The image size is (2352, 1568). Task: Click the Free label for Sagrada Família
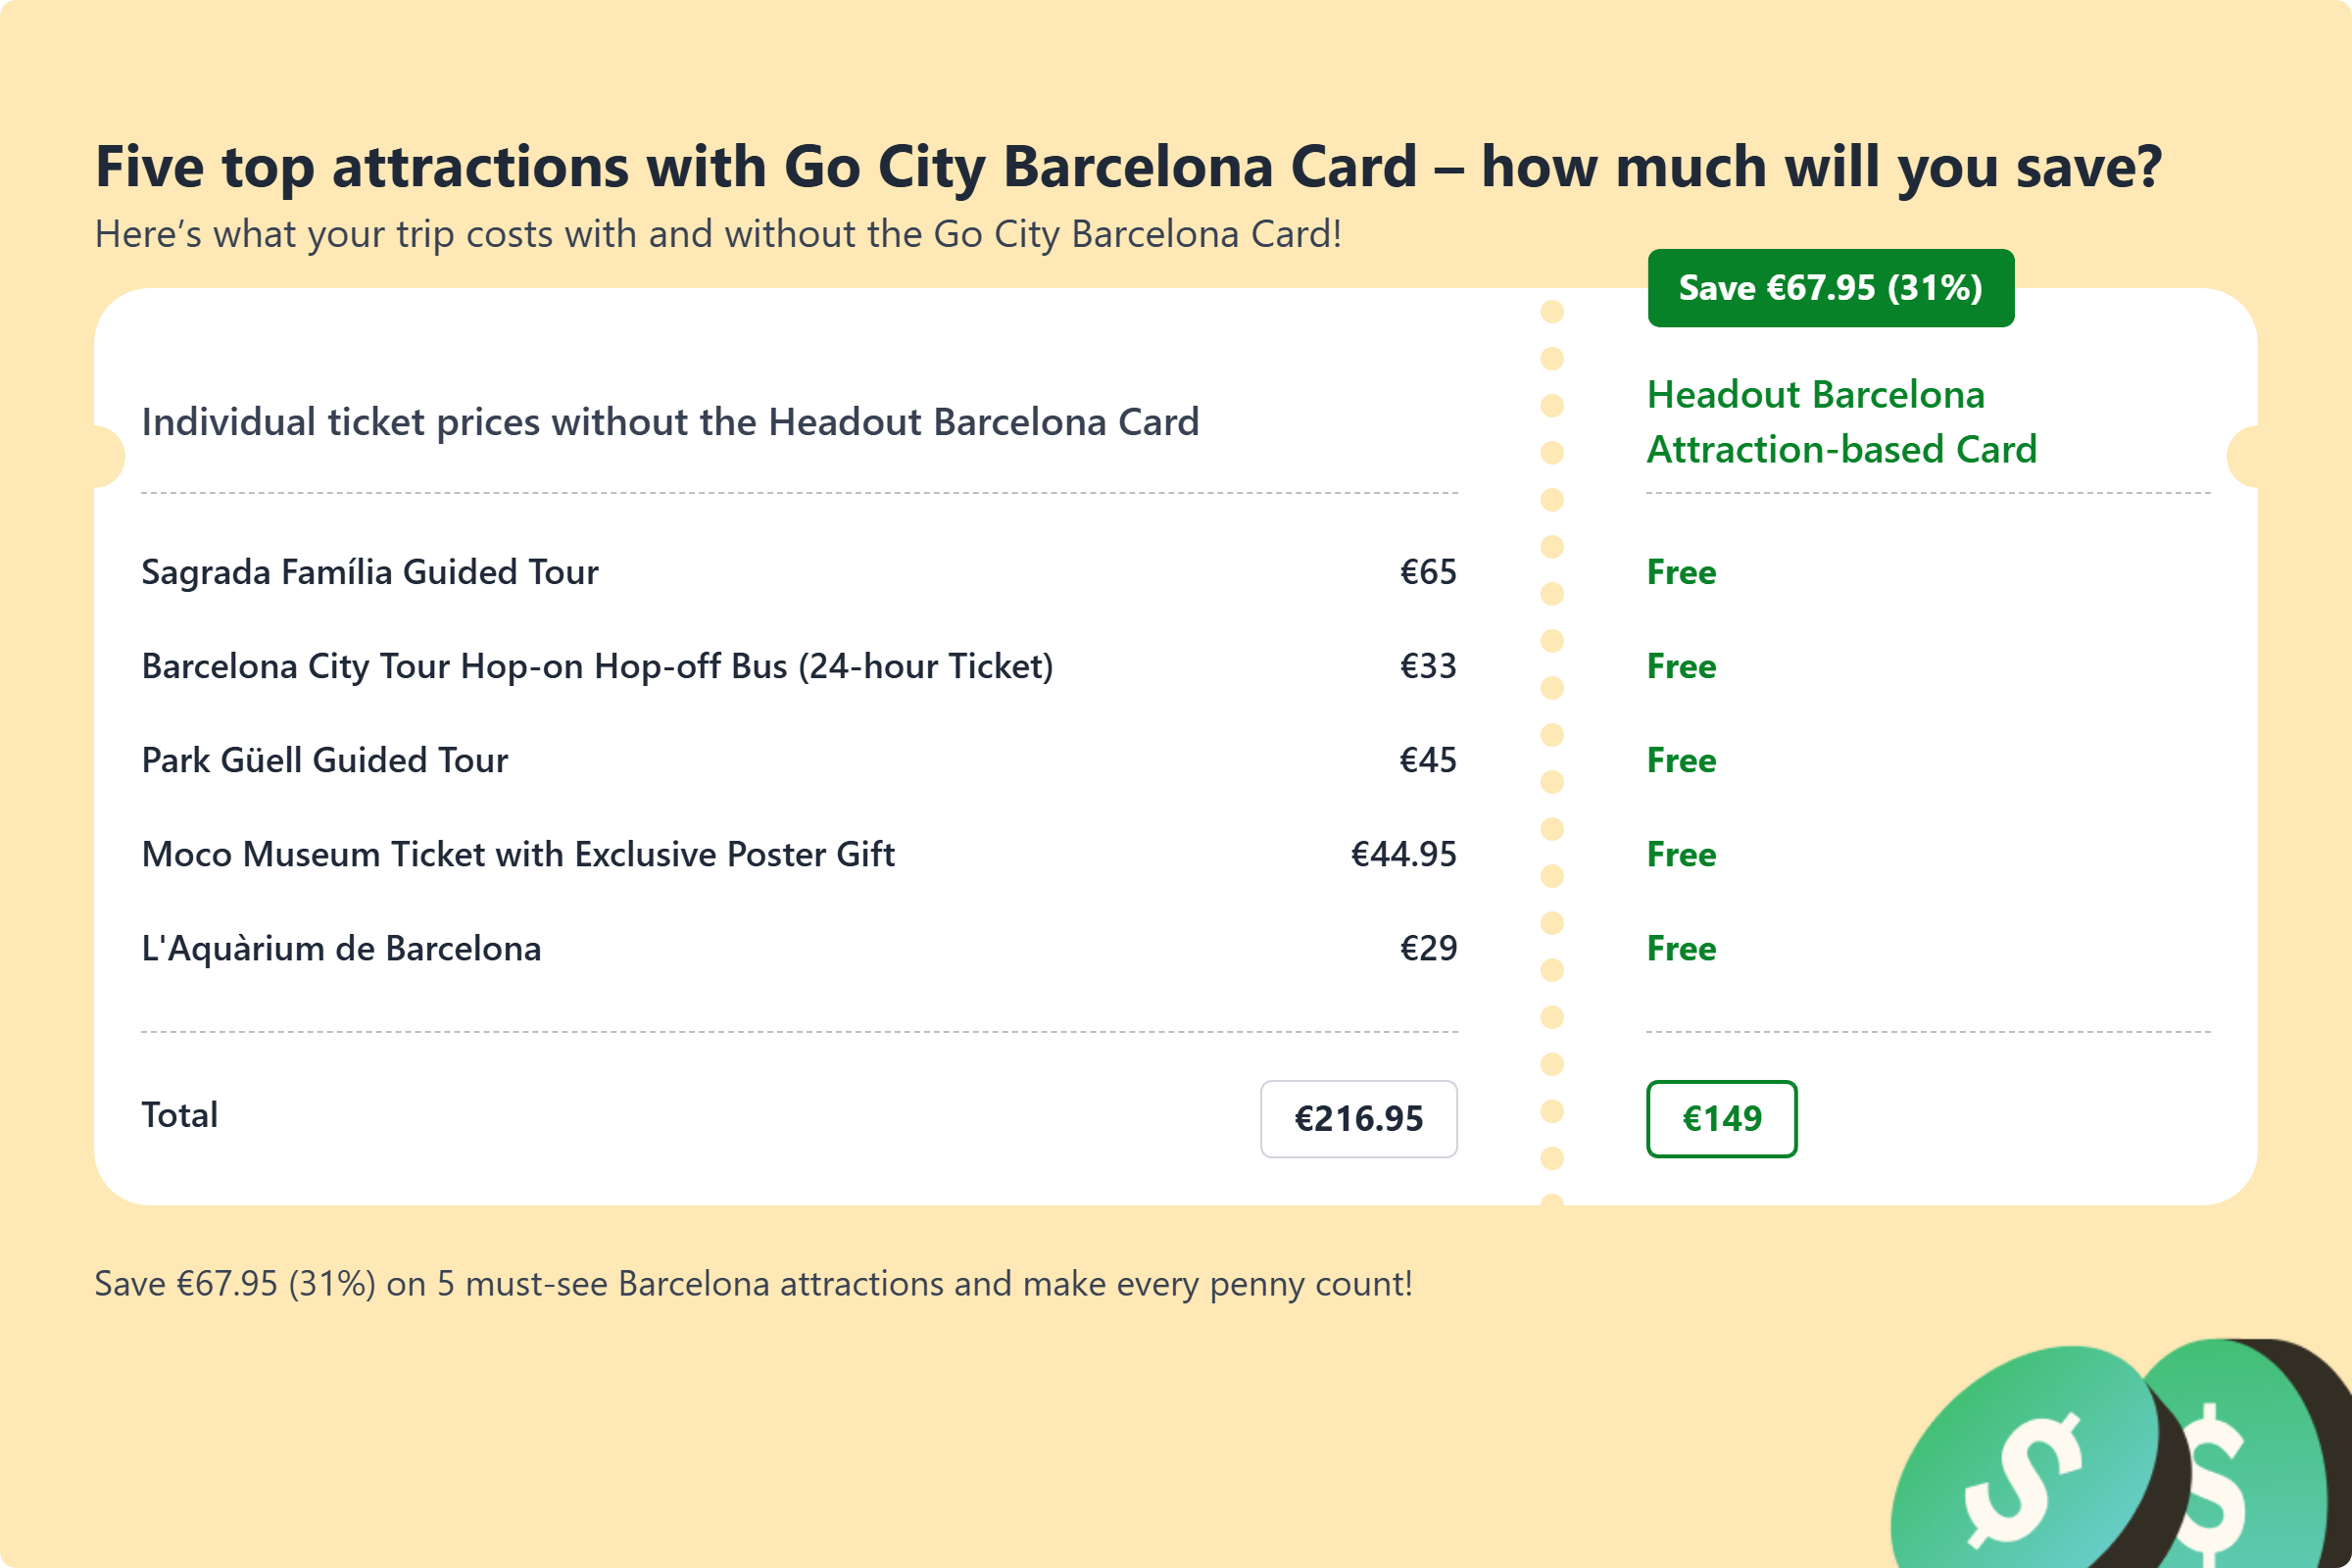(x=1681, y=572)
